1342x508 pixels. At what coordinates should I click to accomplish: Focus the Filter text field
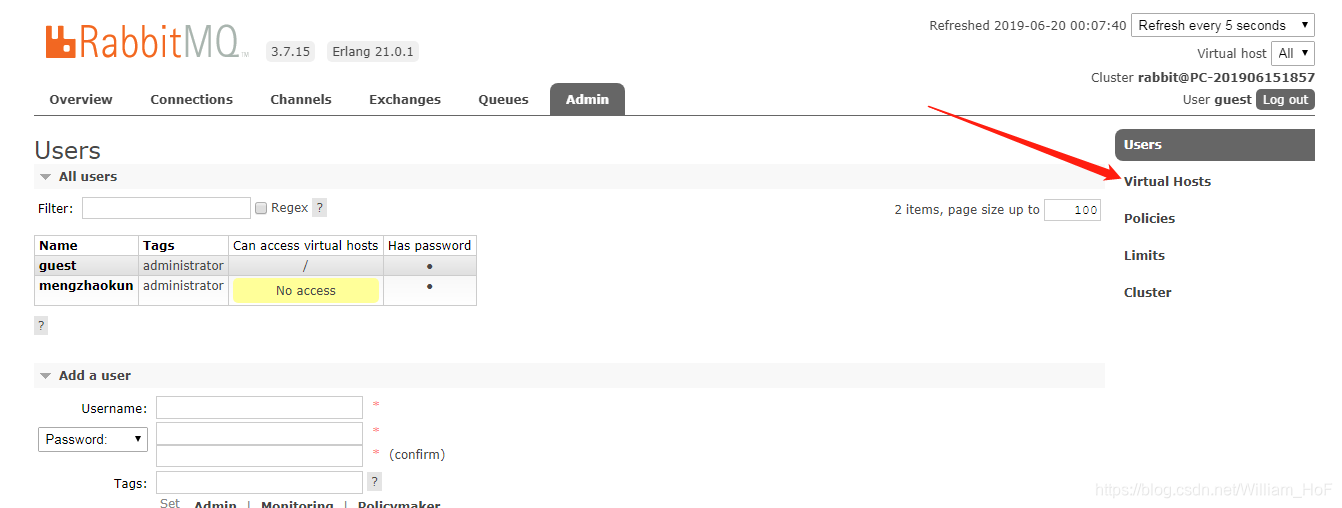166,208
